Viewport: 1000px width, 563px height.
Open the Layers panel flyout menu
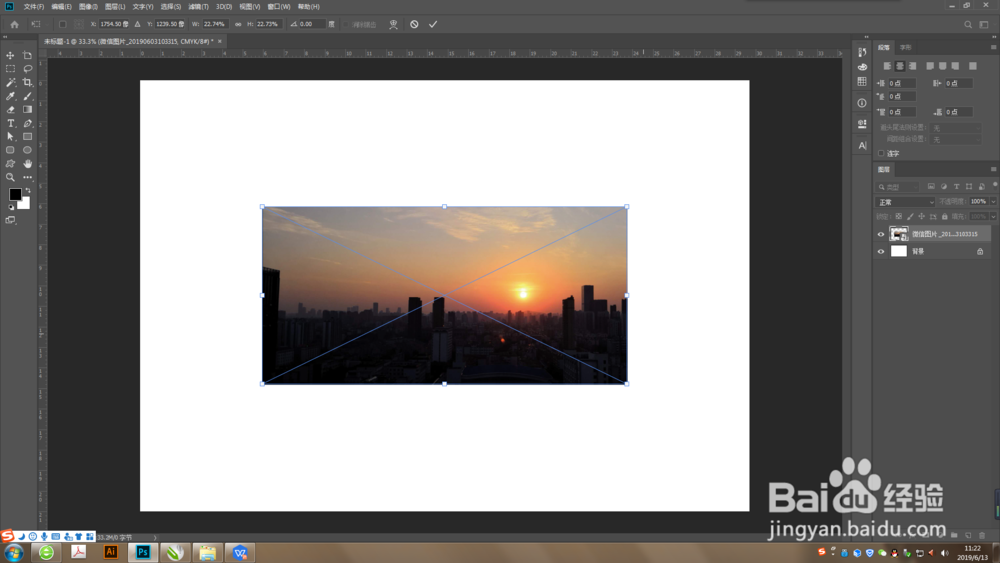[x=993, y=169]
